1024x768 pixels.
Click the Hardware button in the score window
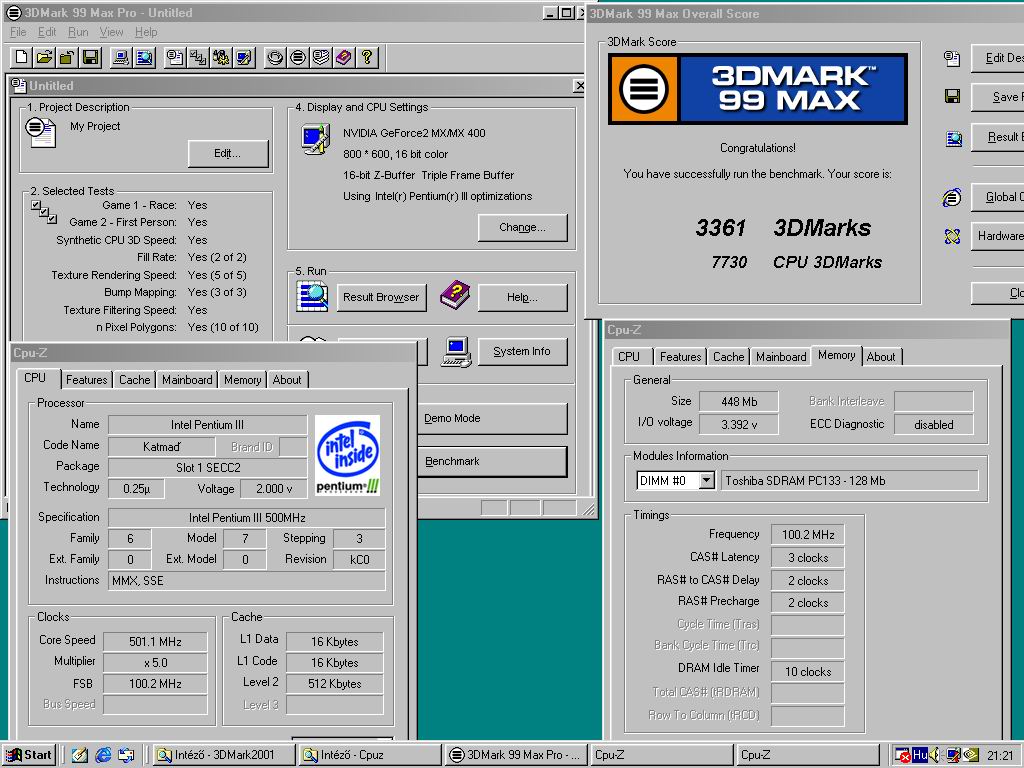pyautogui.click(x=998, y=236)
